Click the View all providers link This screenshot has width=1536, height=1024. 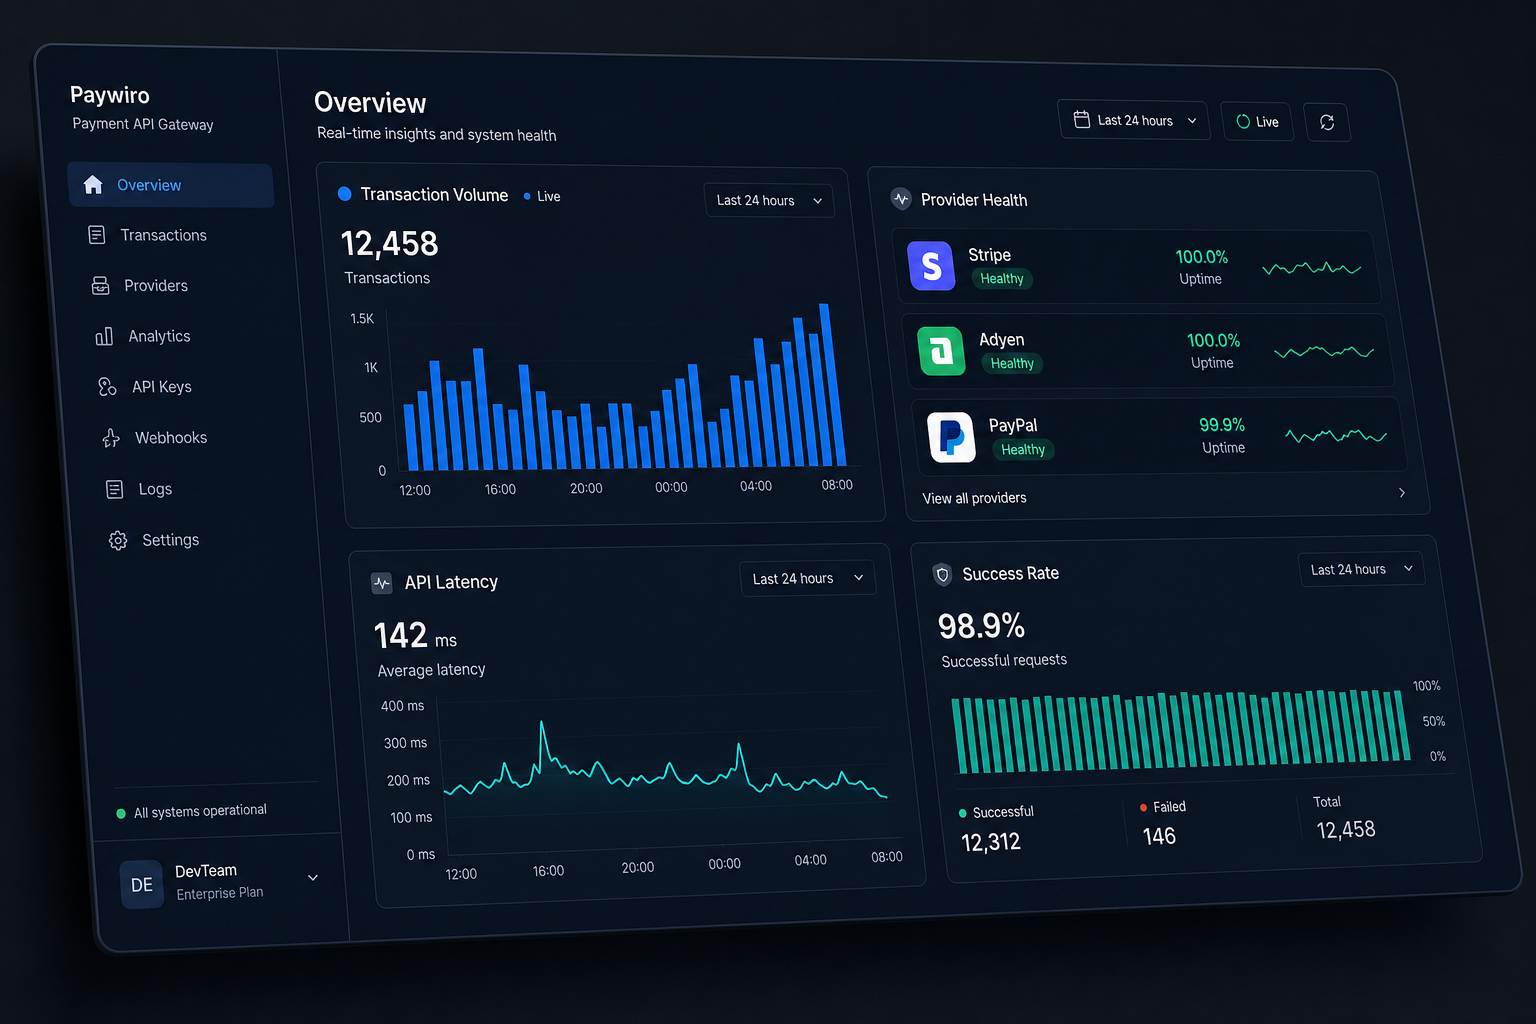click(974, 498)
